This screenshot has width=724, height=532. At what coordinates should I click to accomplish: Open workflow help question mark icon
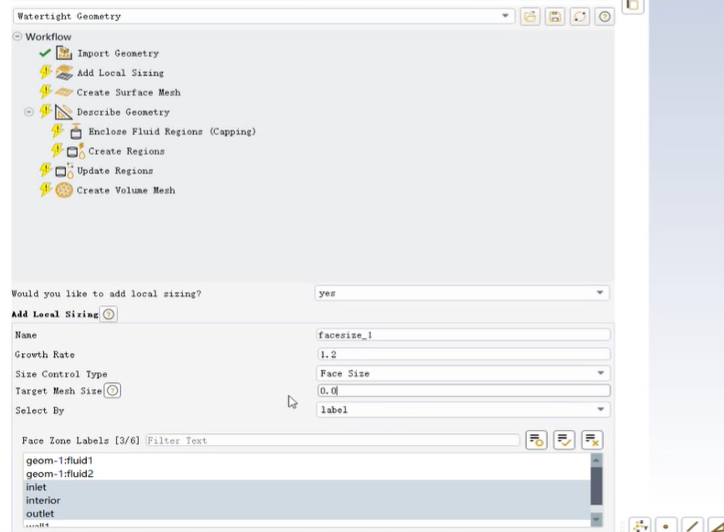[604, 17]
